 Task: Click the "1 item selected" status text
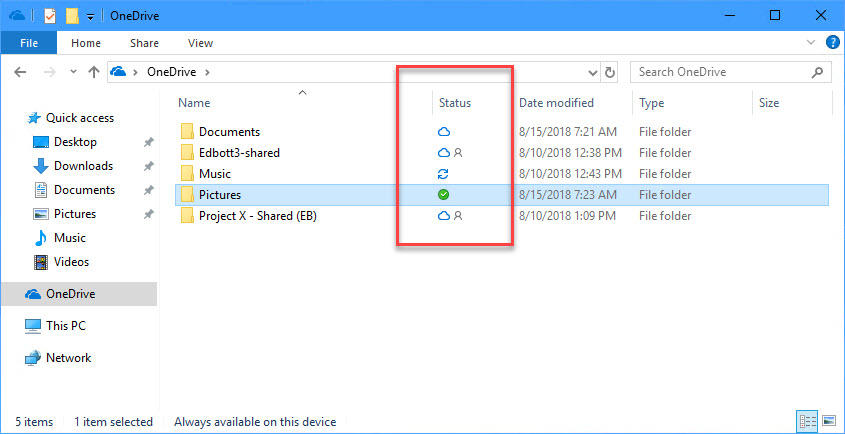113,422
